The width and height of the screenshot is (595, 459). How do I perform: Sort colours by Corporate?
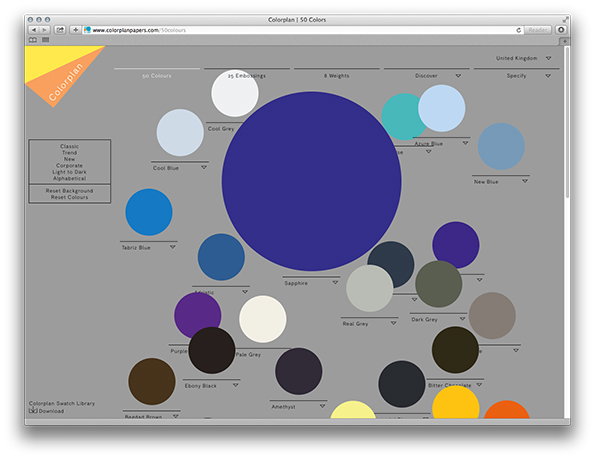point(69,165)
